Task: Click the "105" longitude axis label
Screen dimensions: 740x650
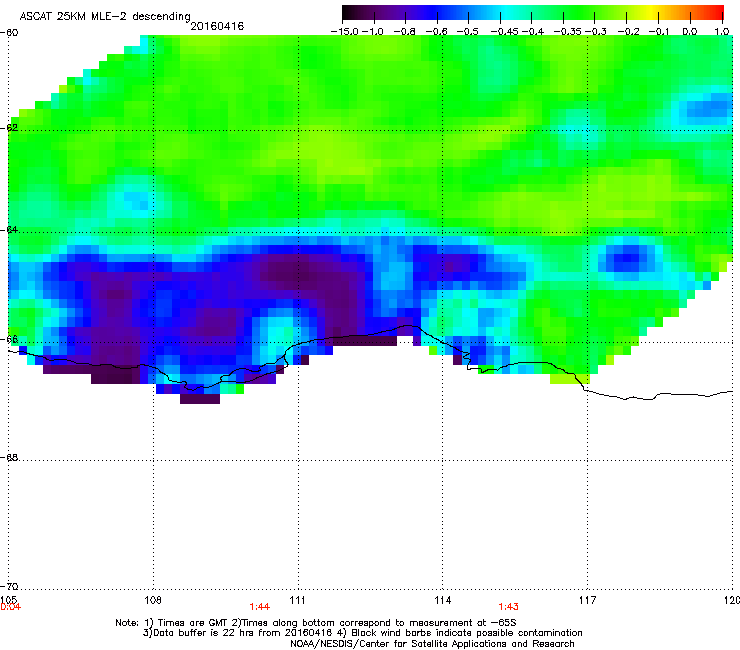Action: point(8,599)
